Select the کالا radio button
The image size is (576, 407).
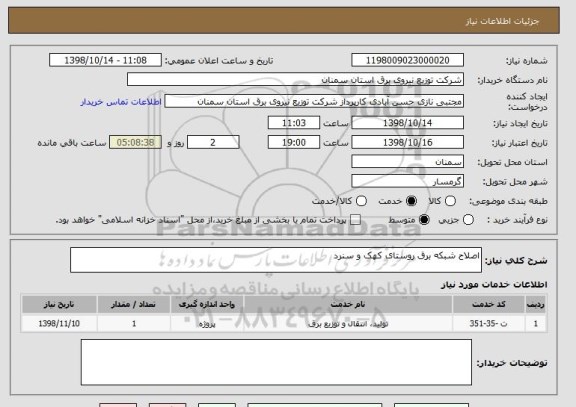point(450,201)
